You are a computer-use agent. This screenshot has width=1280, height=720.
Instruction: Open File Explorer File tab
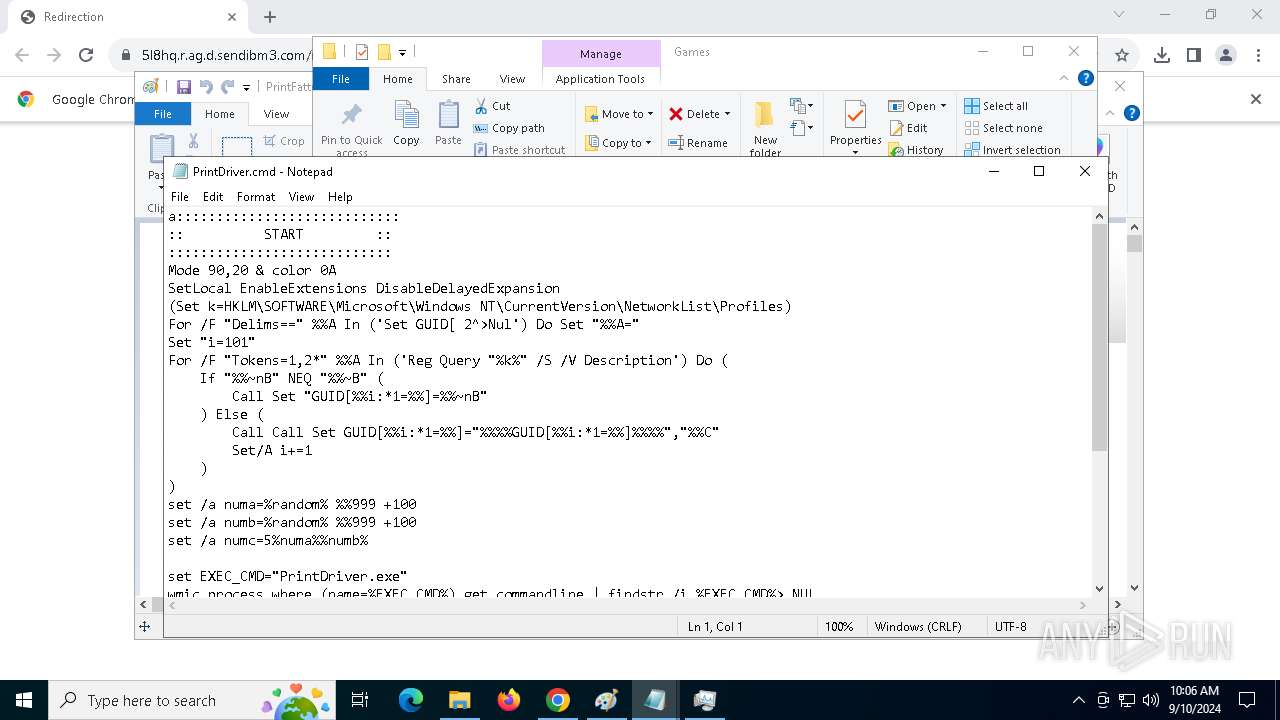pyautogui.click(x=341, y=79)
